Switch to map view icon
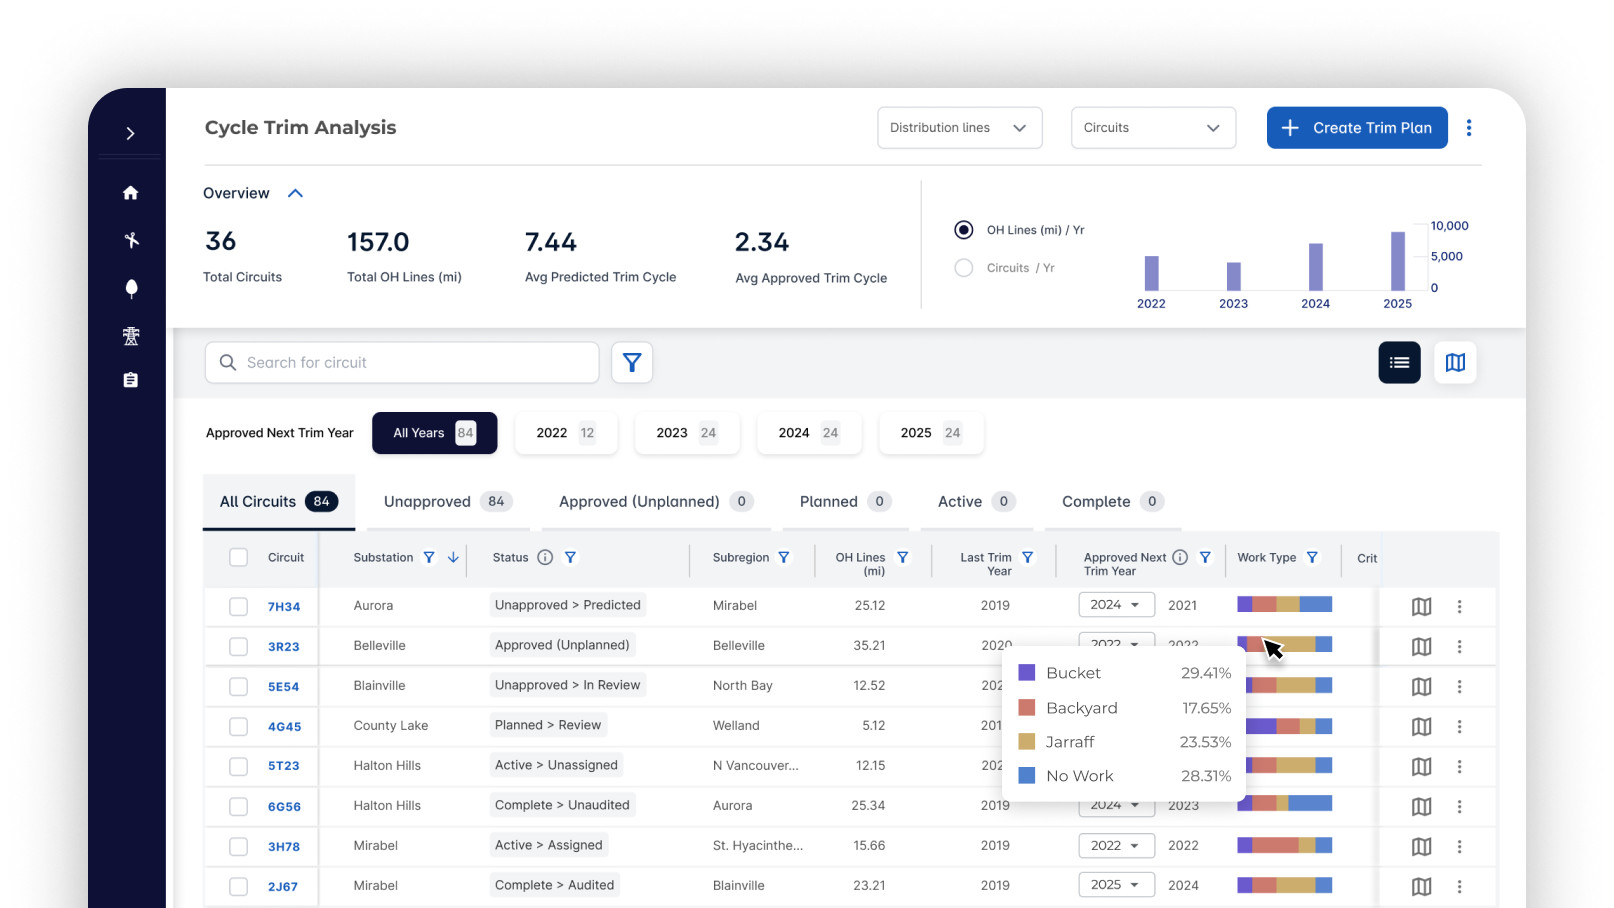 [1455, 363]
